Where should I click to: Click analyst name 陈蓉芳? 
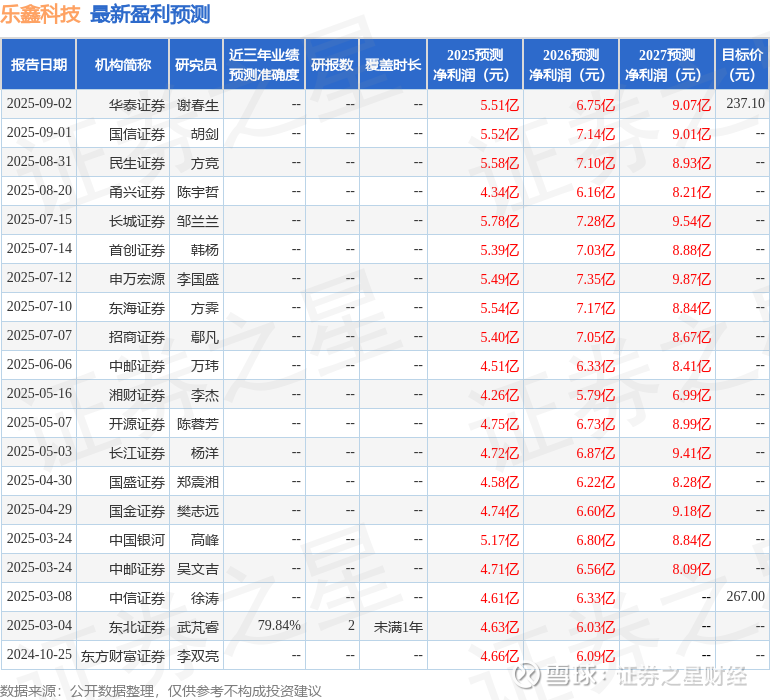(x=197, y=424)
